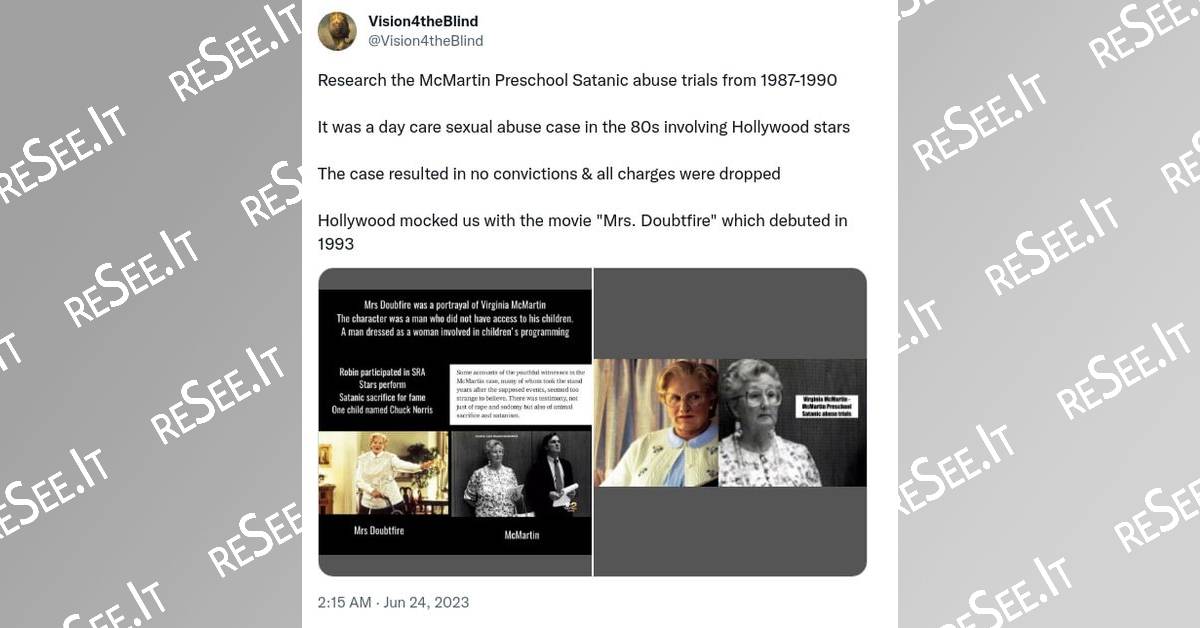Open the Vision4theBlind display name
Viewport: 1200px width, 628px height.
pyautogui.click(x=423, y=21)
